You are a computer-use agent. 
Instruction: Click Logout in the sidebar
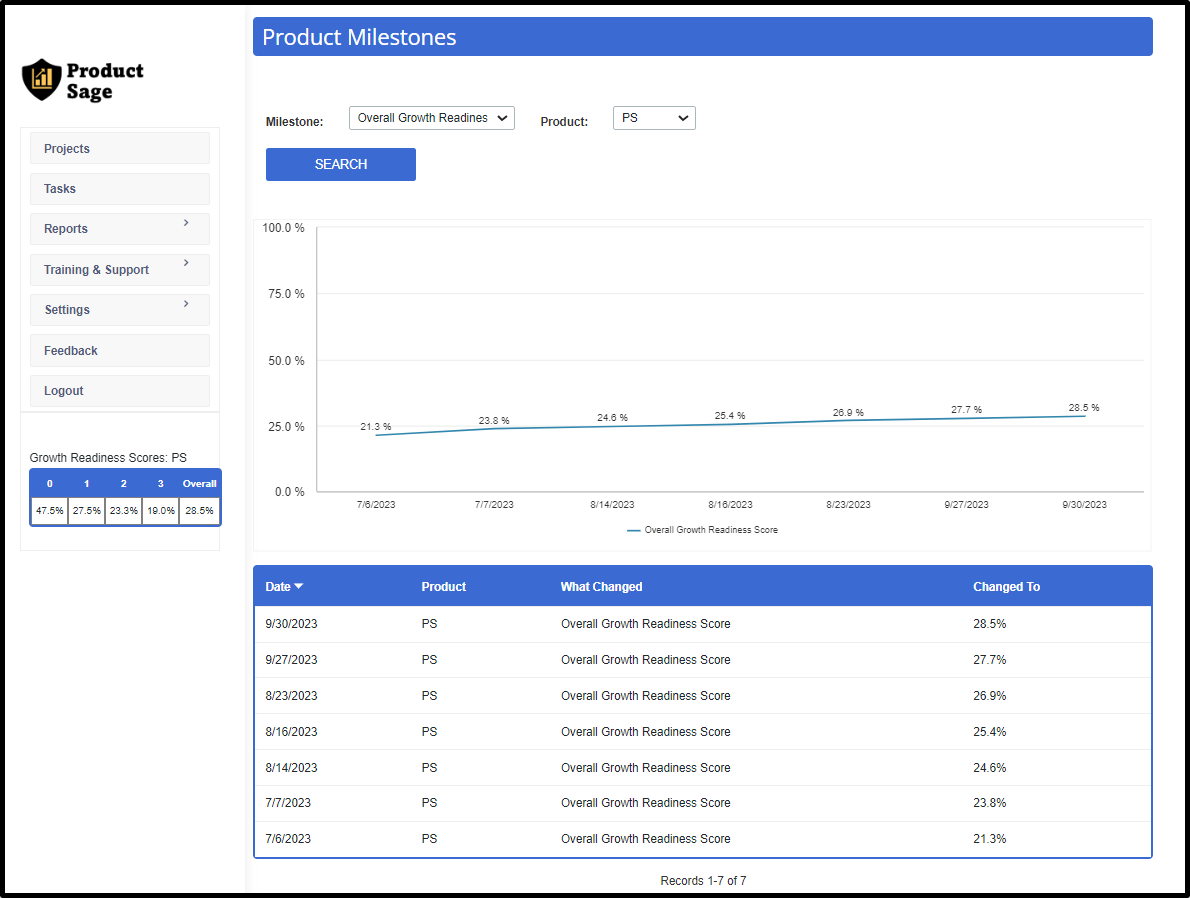coord(120,391)
